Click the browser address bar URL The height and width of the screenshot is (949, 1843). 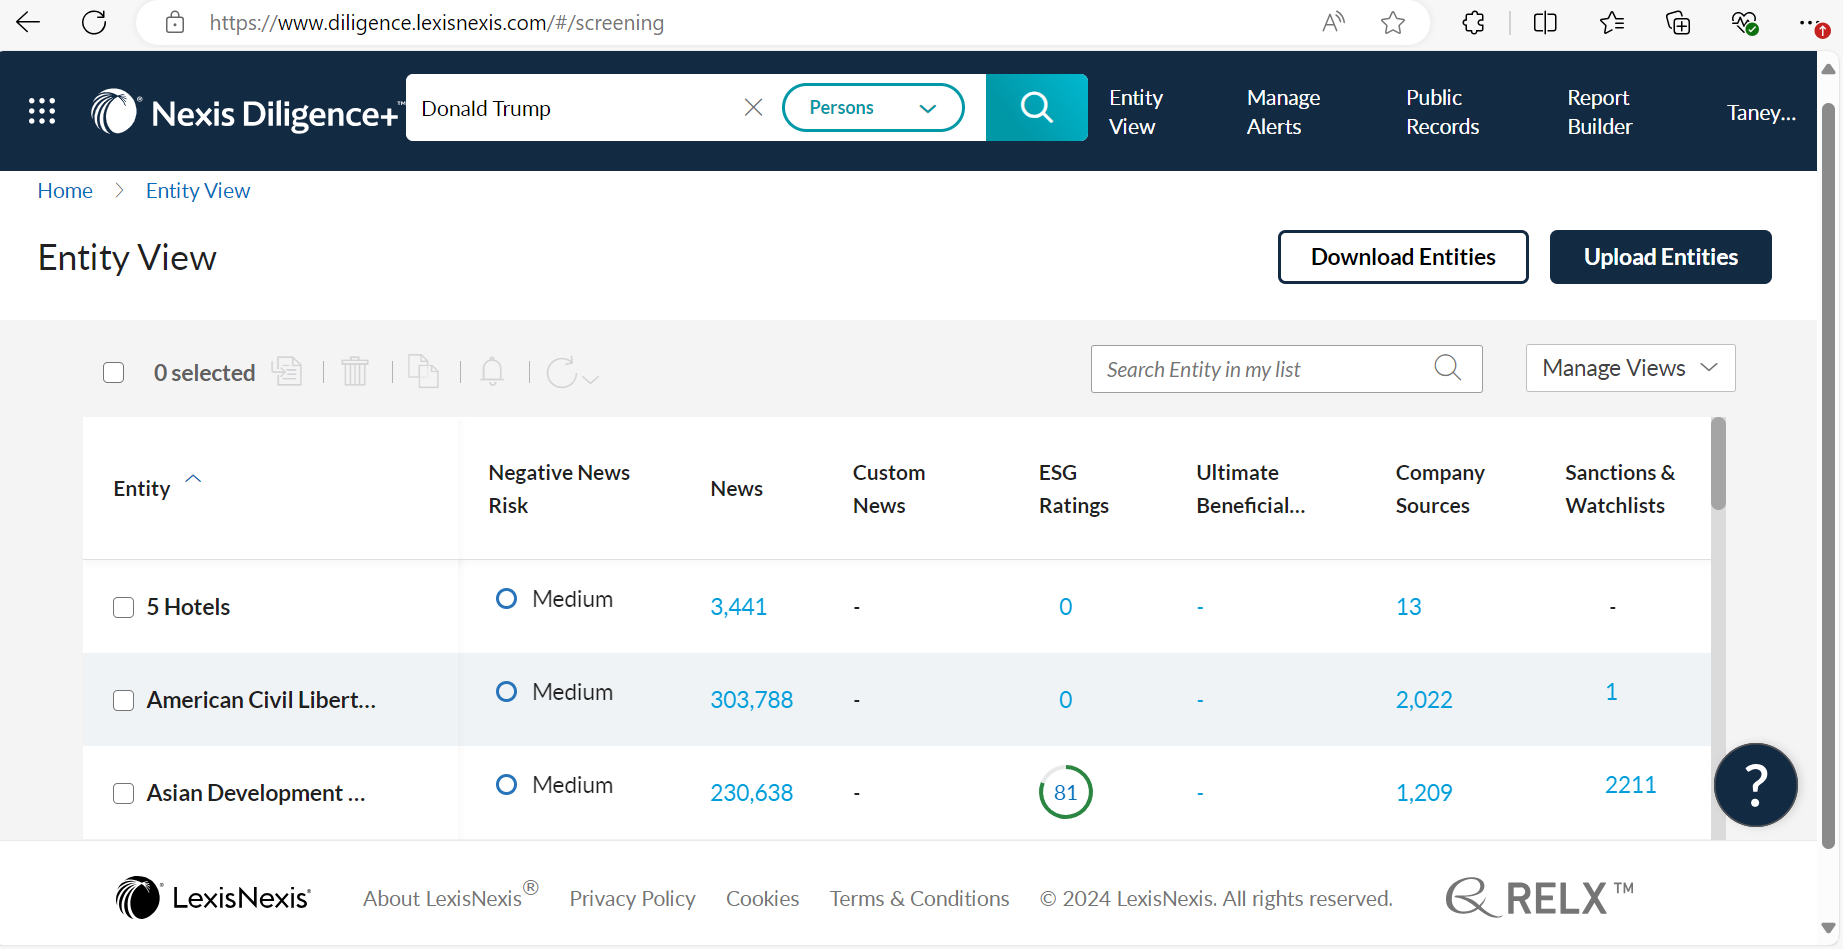(x=437, y=22)
